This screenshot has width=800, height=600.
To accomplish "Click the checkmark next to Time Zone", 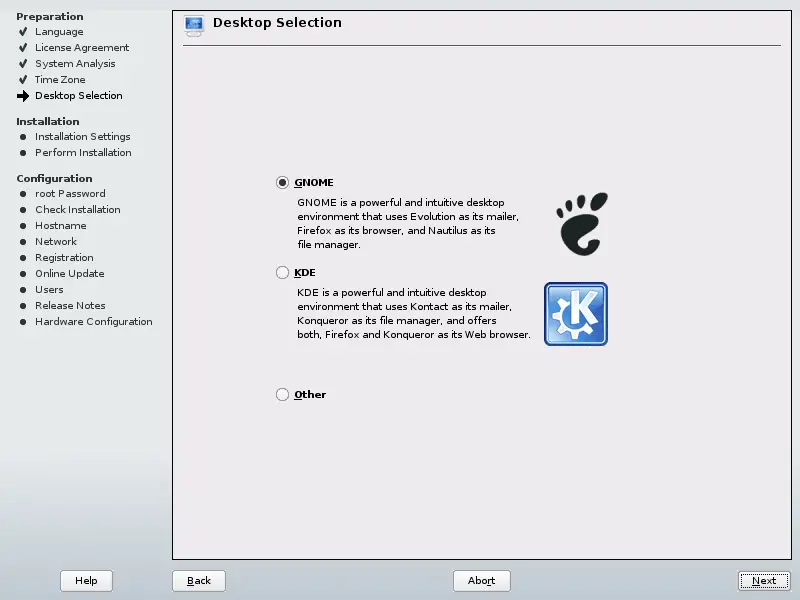I will [23, 80].
